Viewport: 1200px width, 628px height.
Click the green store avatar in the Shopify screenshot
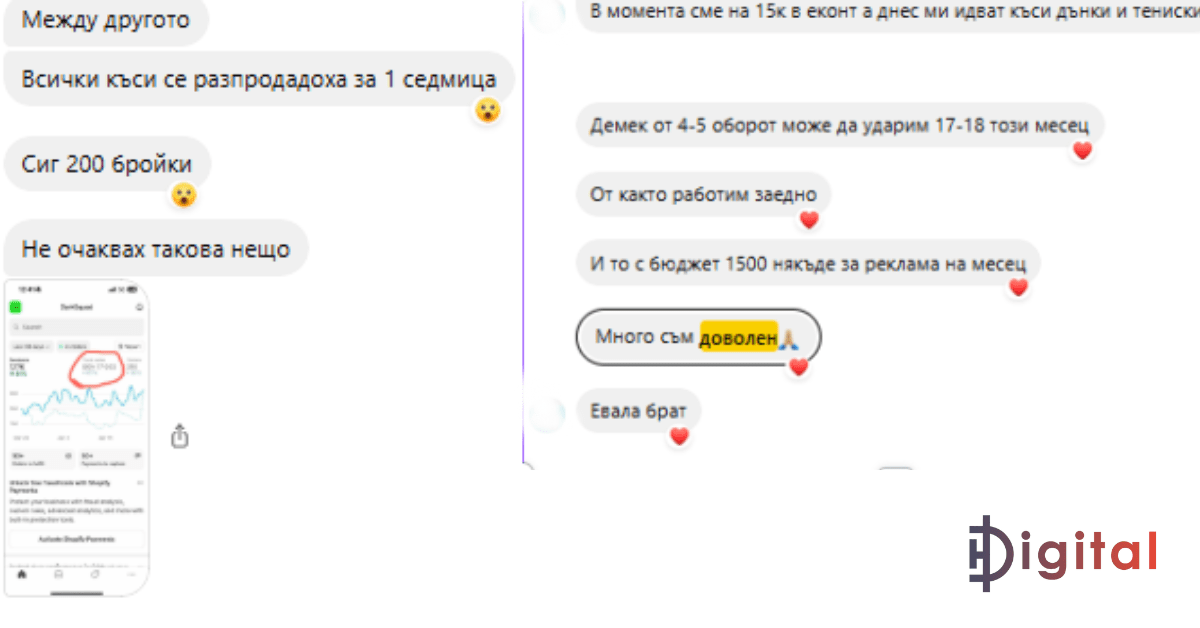[x=15, y=307]
